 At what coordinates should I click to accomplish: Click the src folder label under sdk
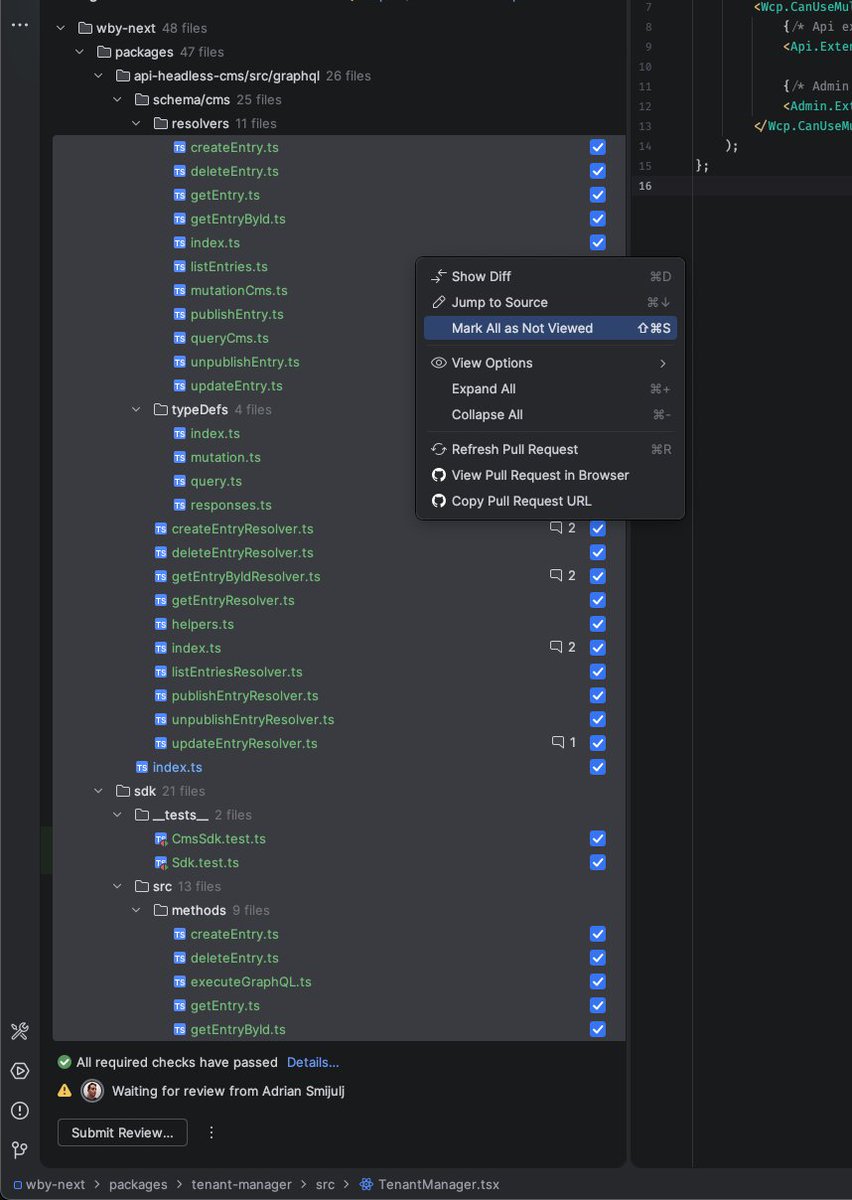point(163,886)
